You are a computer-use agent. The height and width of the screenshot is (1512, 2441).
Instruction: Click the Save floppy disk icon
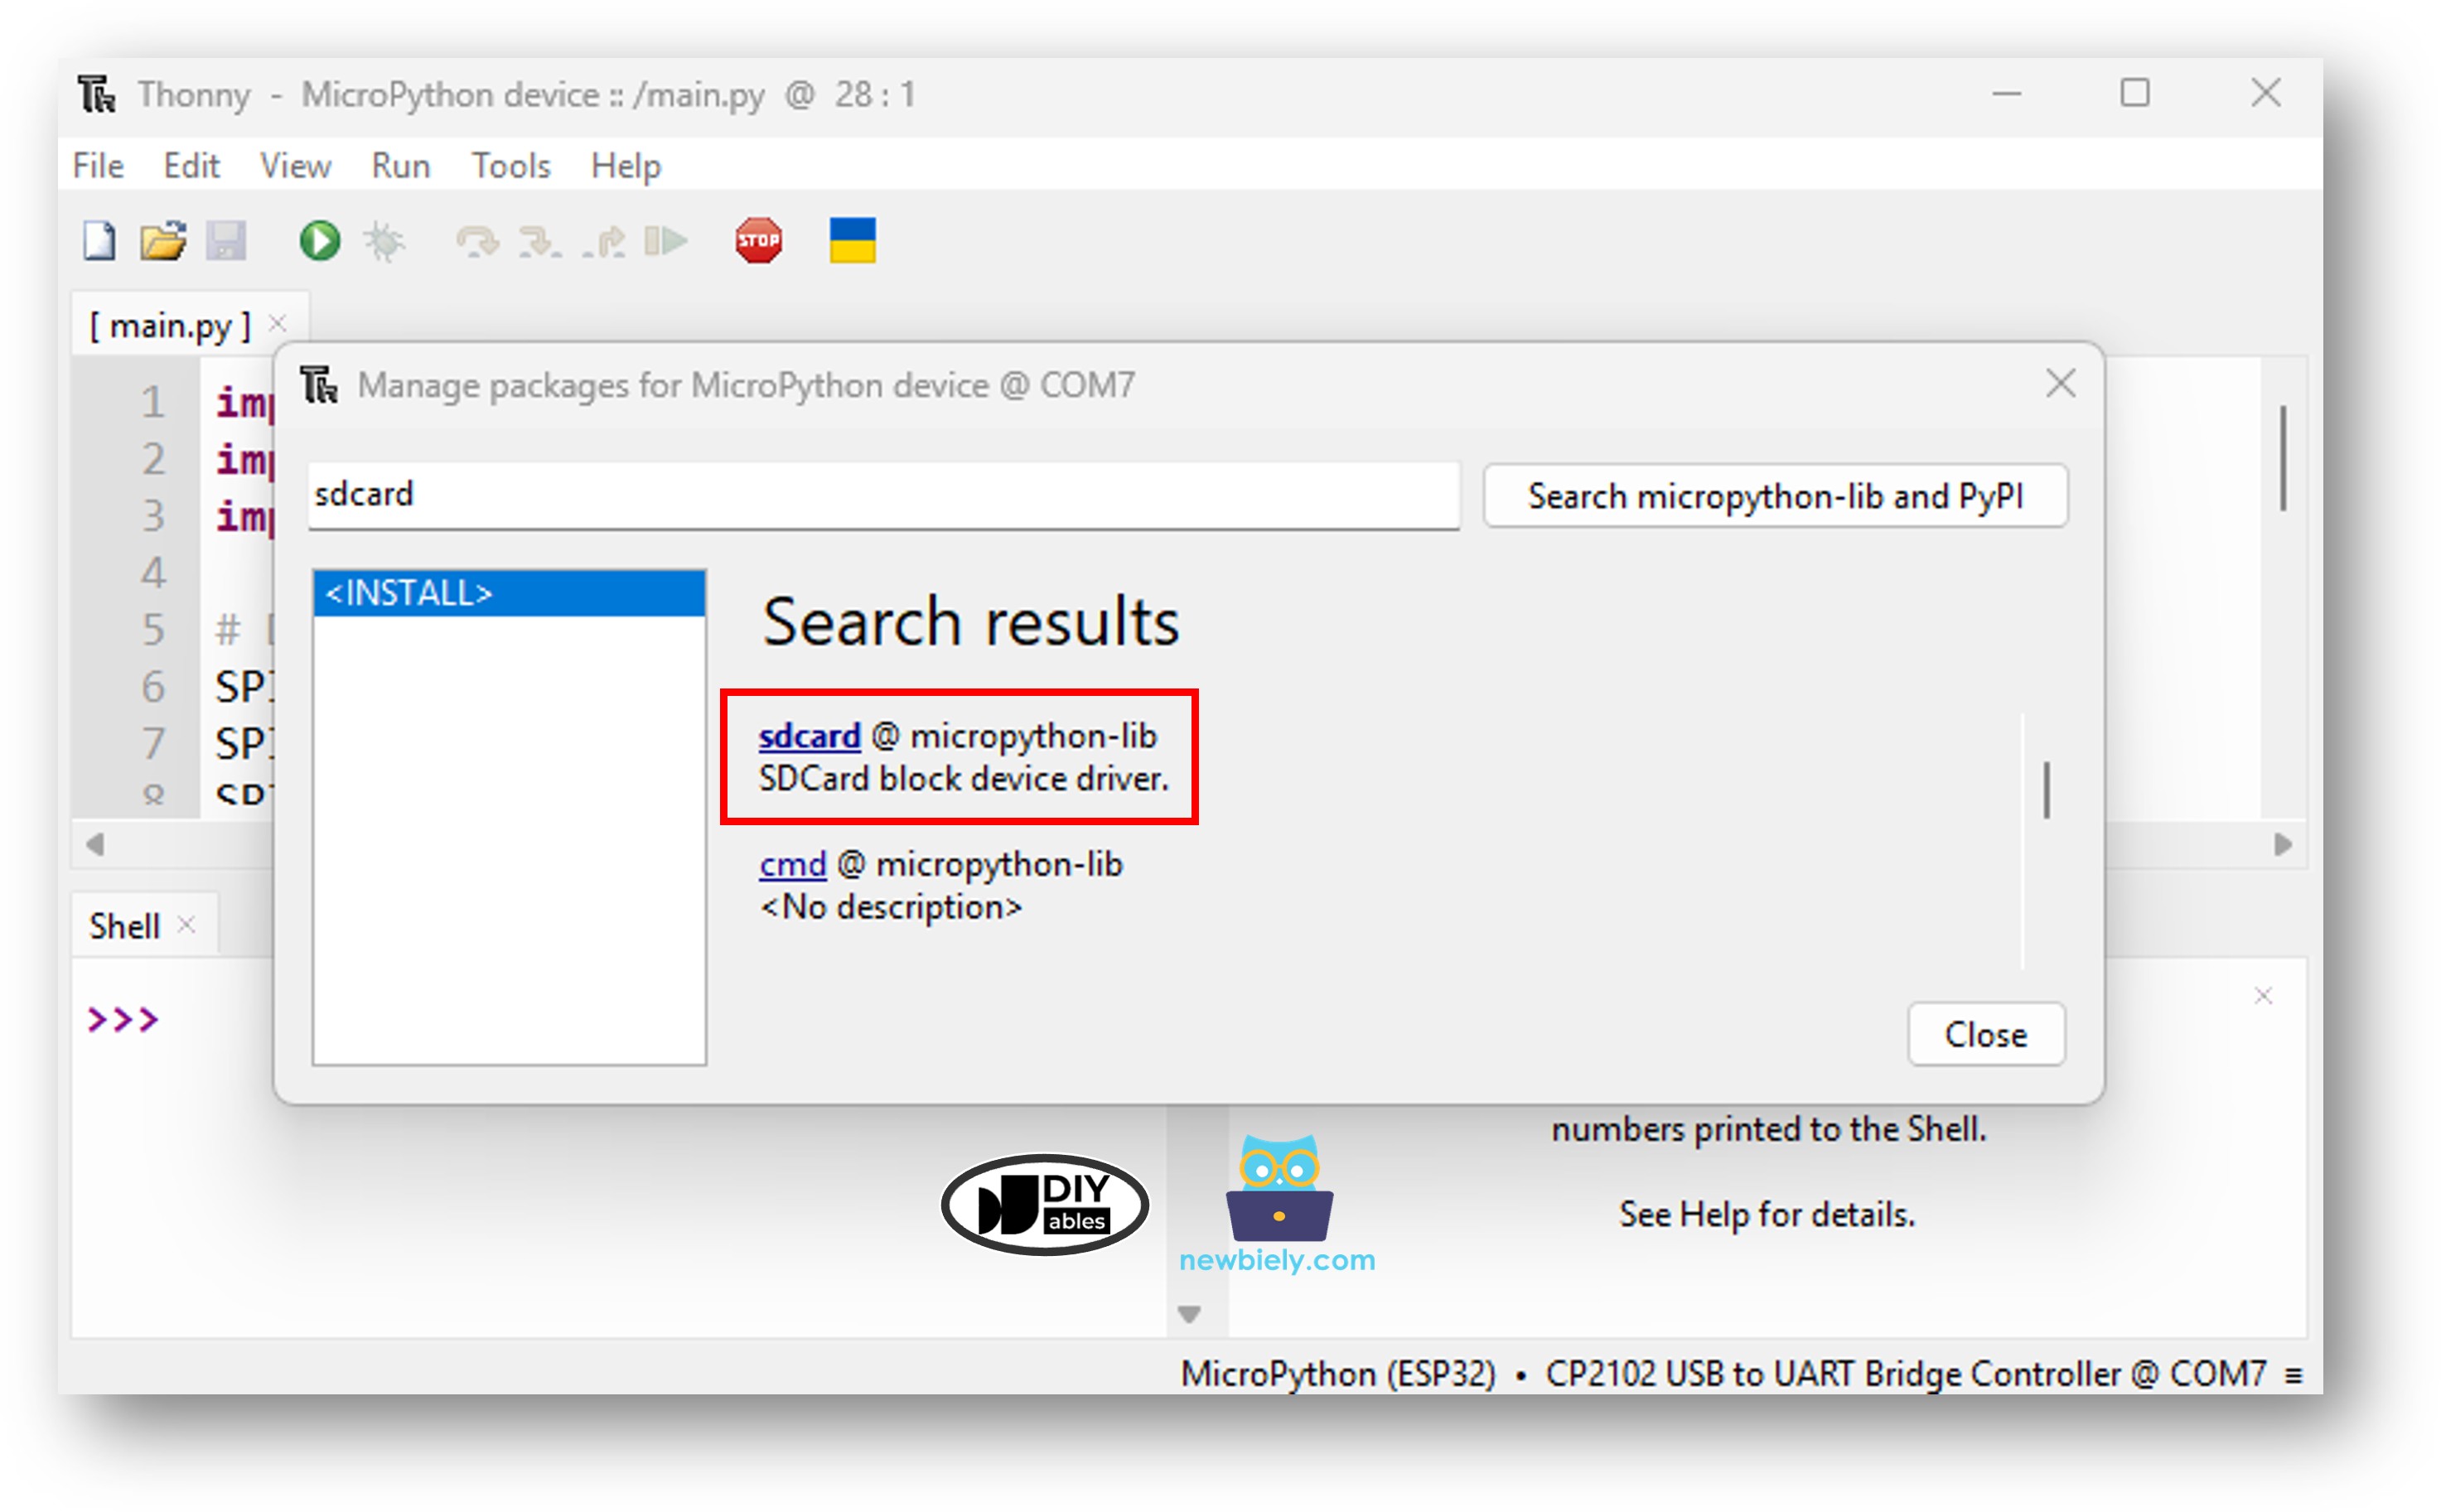pyautogui.click(x=226, y=241)
